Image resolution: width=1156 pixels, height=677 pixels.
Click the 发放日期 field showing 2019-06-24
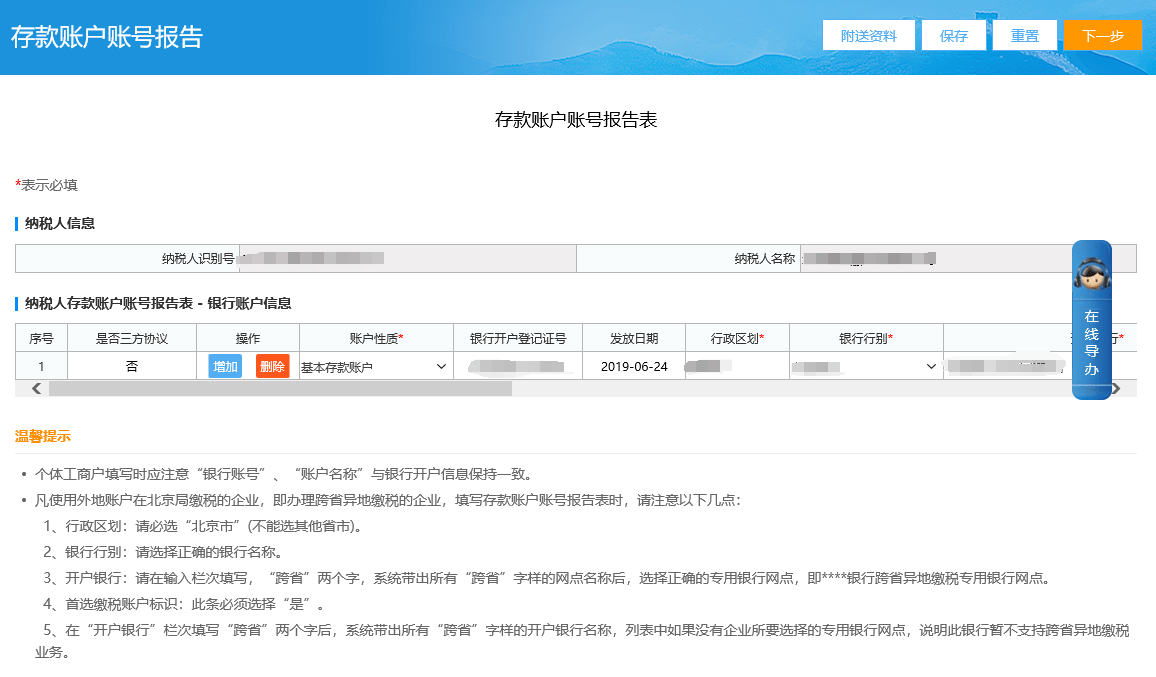(634, 367)
